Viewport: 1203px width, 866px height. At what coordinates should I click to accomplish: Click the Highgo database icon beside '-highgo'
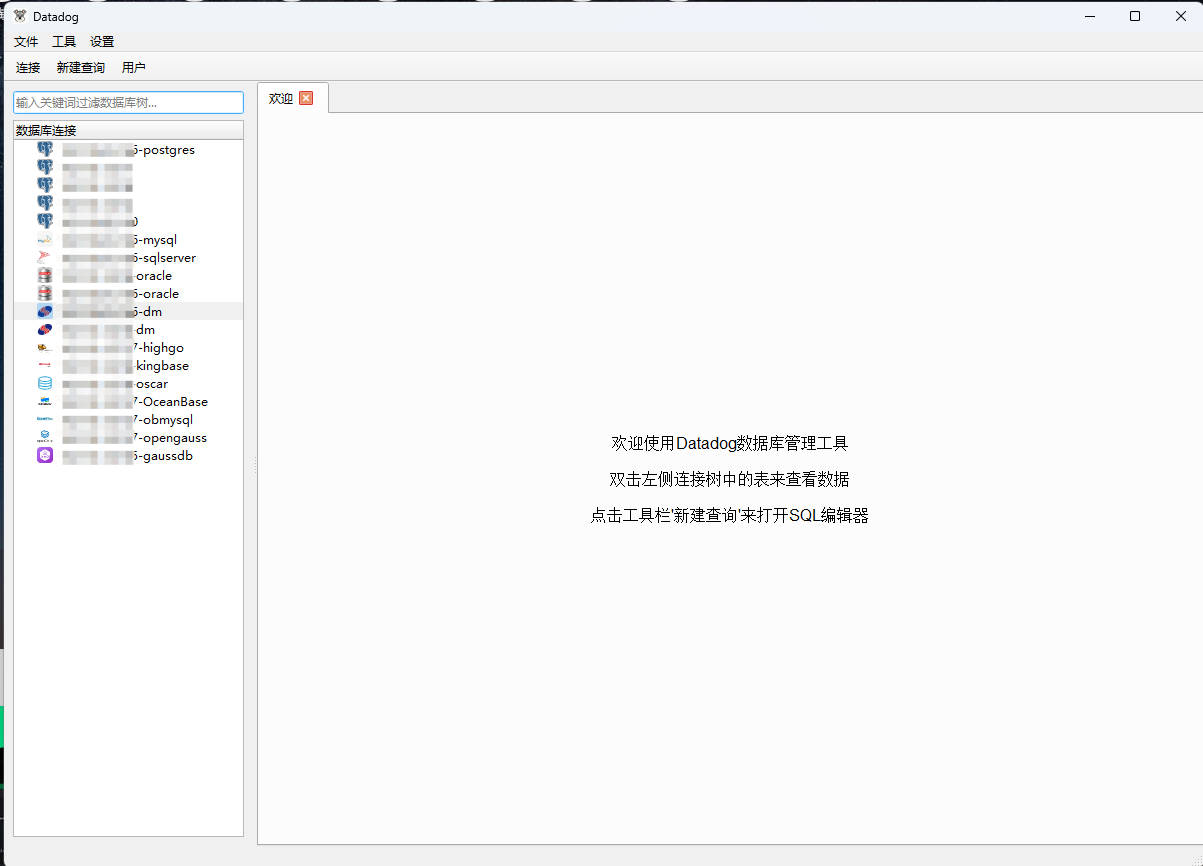pyautogui.click(x=45, y=347)
